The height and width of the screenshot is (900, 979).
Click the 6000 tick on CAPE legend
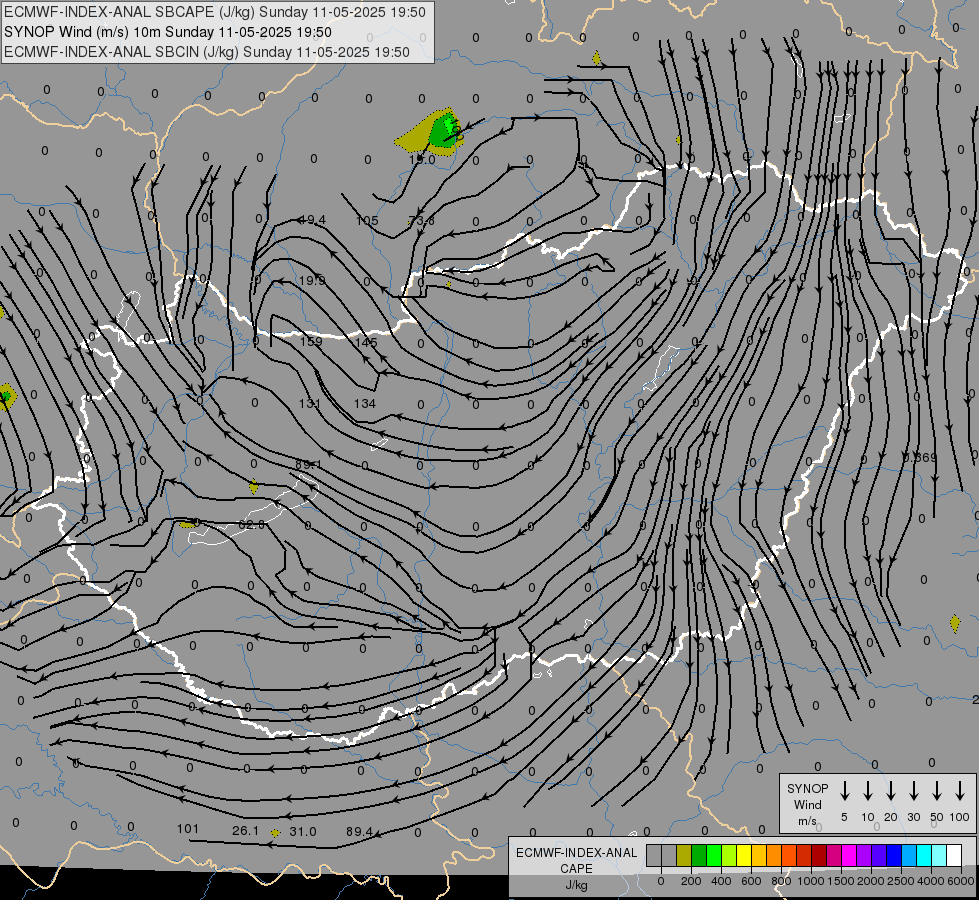pyautogui.click(x=961, y=881)
